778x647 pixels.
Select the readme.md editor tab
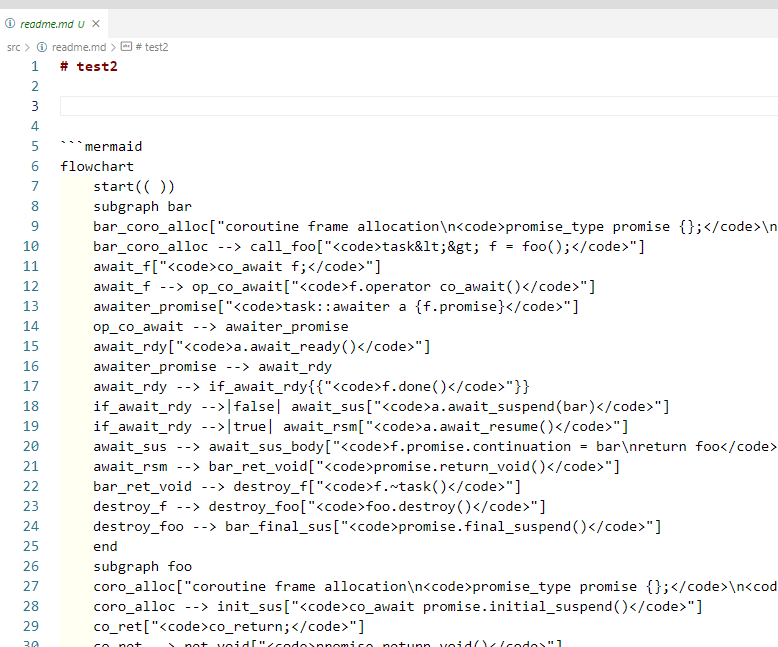point(54,24)
